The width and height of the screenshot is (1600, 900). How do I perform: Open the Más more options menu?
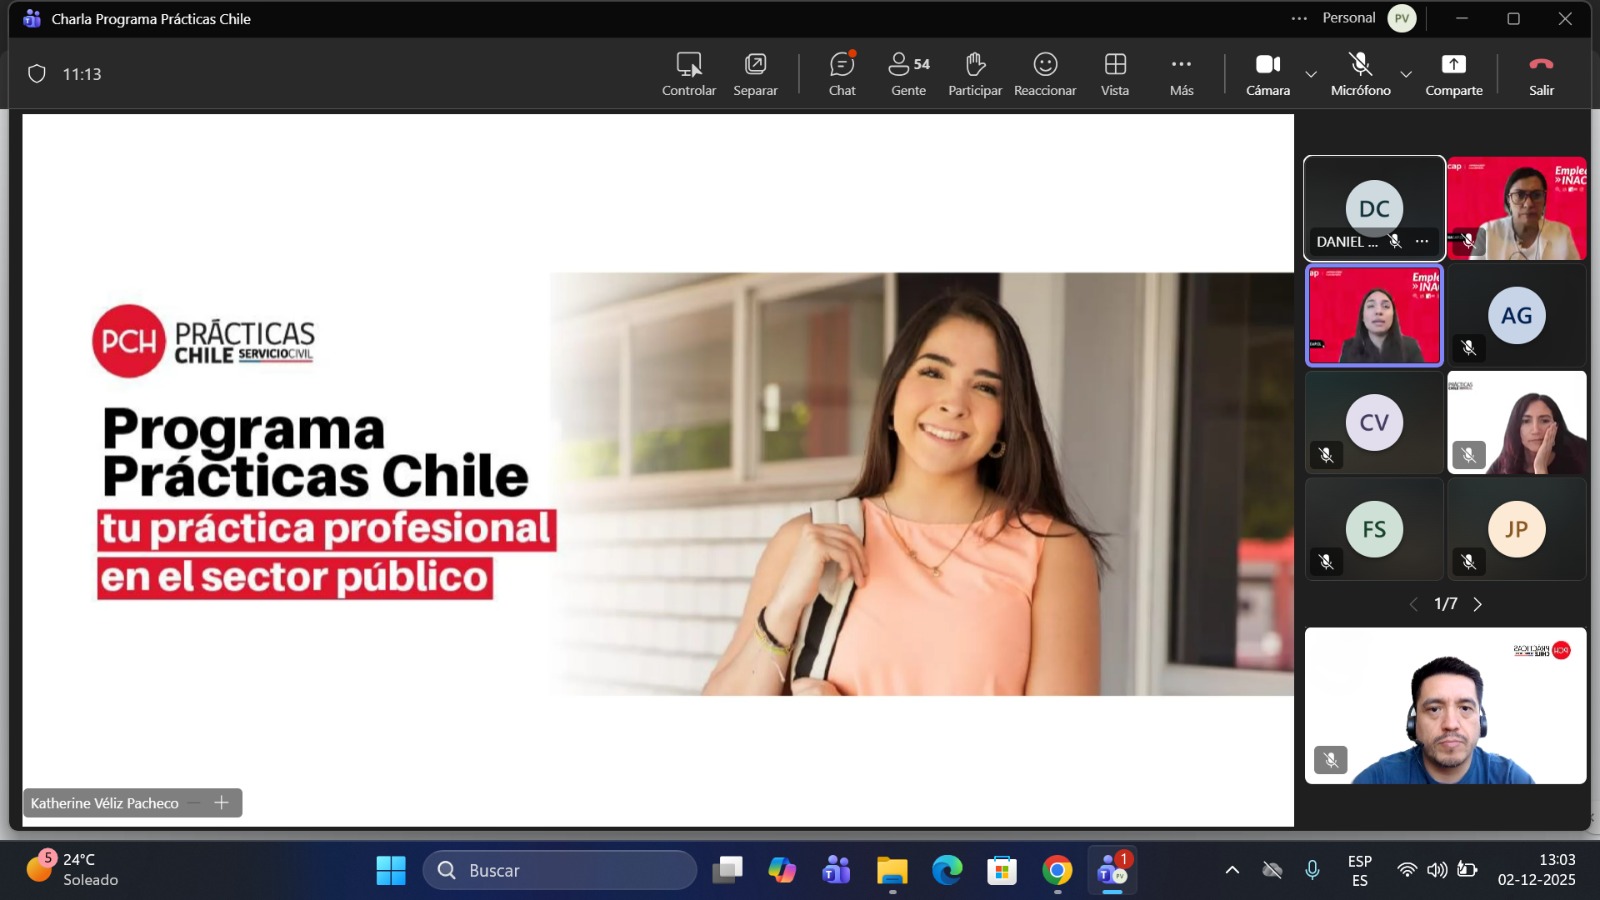(x=1181, y=74)
